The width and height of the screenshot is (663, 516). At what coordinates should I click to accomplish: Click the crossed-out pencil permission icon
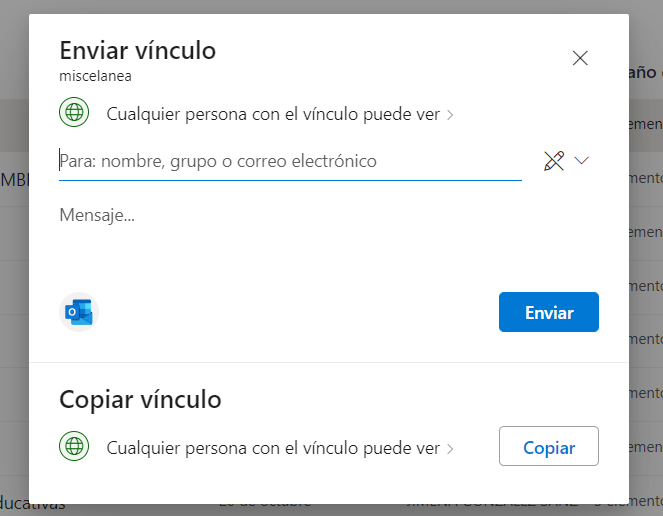point(554,161)
